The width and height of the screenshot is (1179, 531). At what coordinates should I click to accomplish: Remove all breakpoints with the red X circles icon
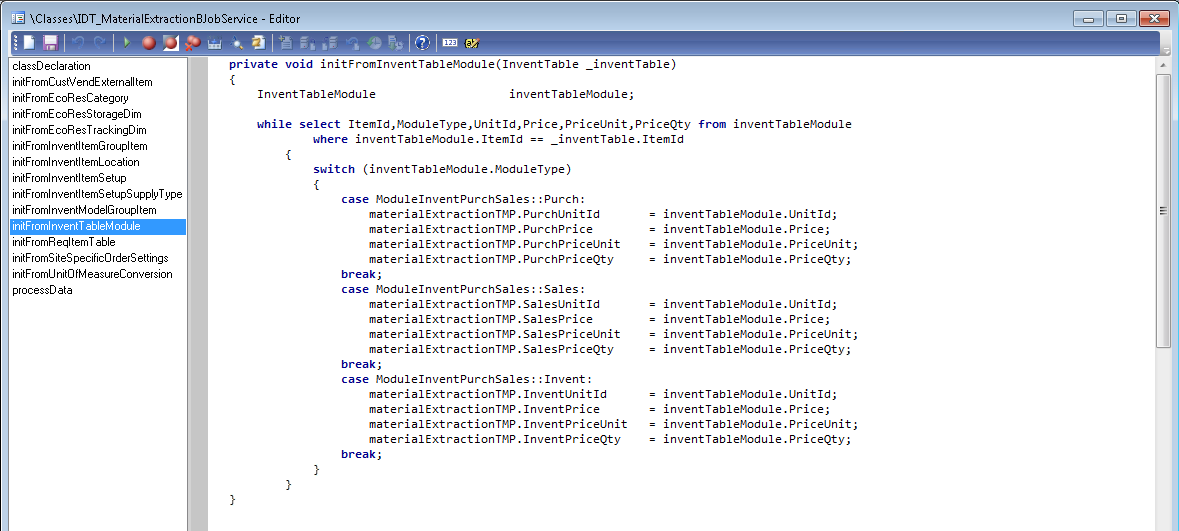click(x=192, y=43)
